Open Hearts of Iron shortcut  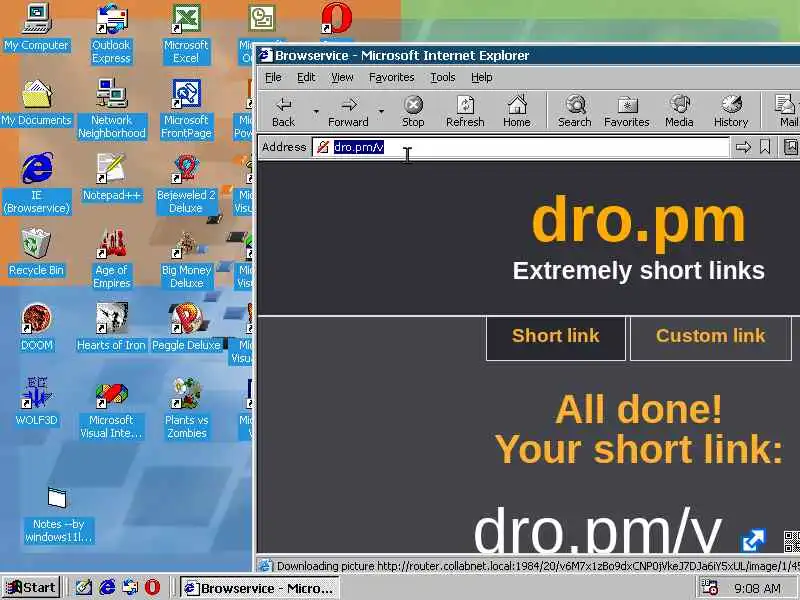pyautogui.click(x=111, y=328)
